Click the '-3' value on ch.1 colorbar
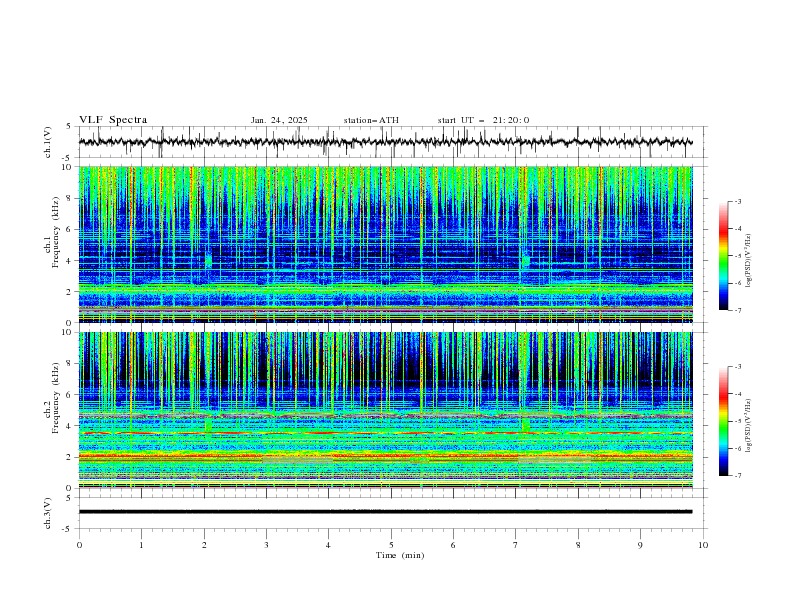This screenshot has width=792, height=612. point(737,201)
